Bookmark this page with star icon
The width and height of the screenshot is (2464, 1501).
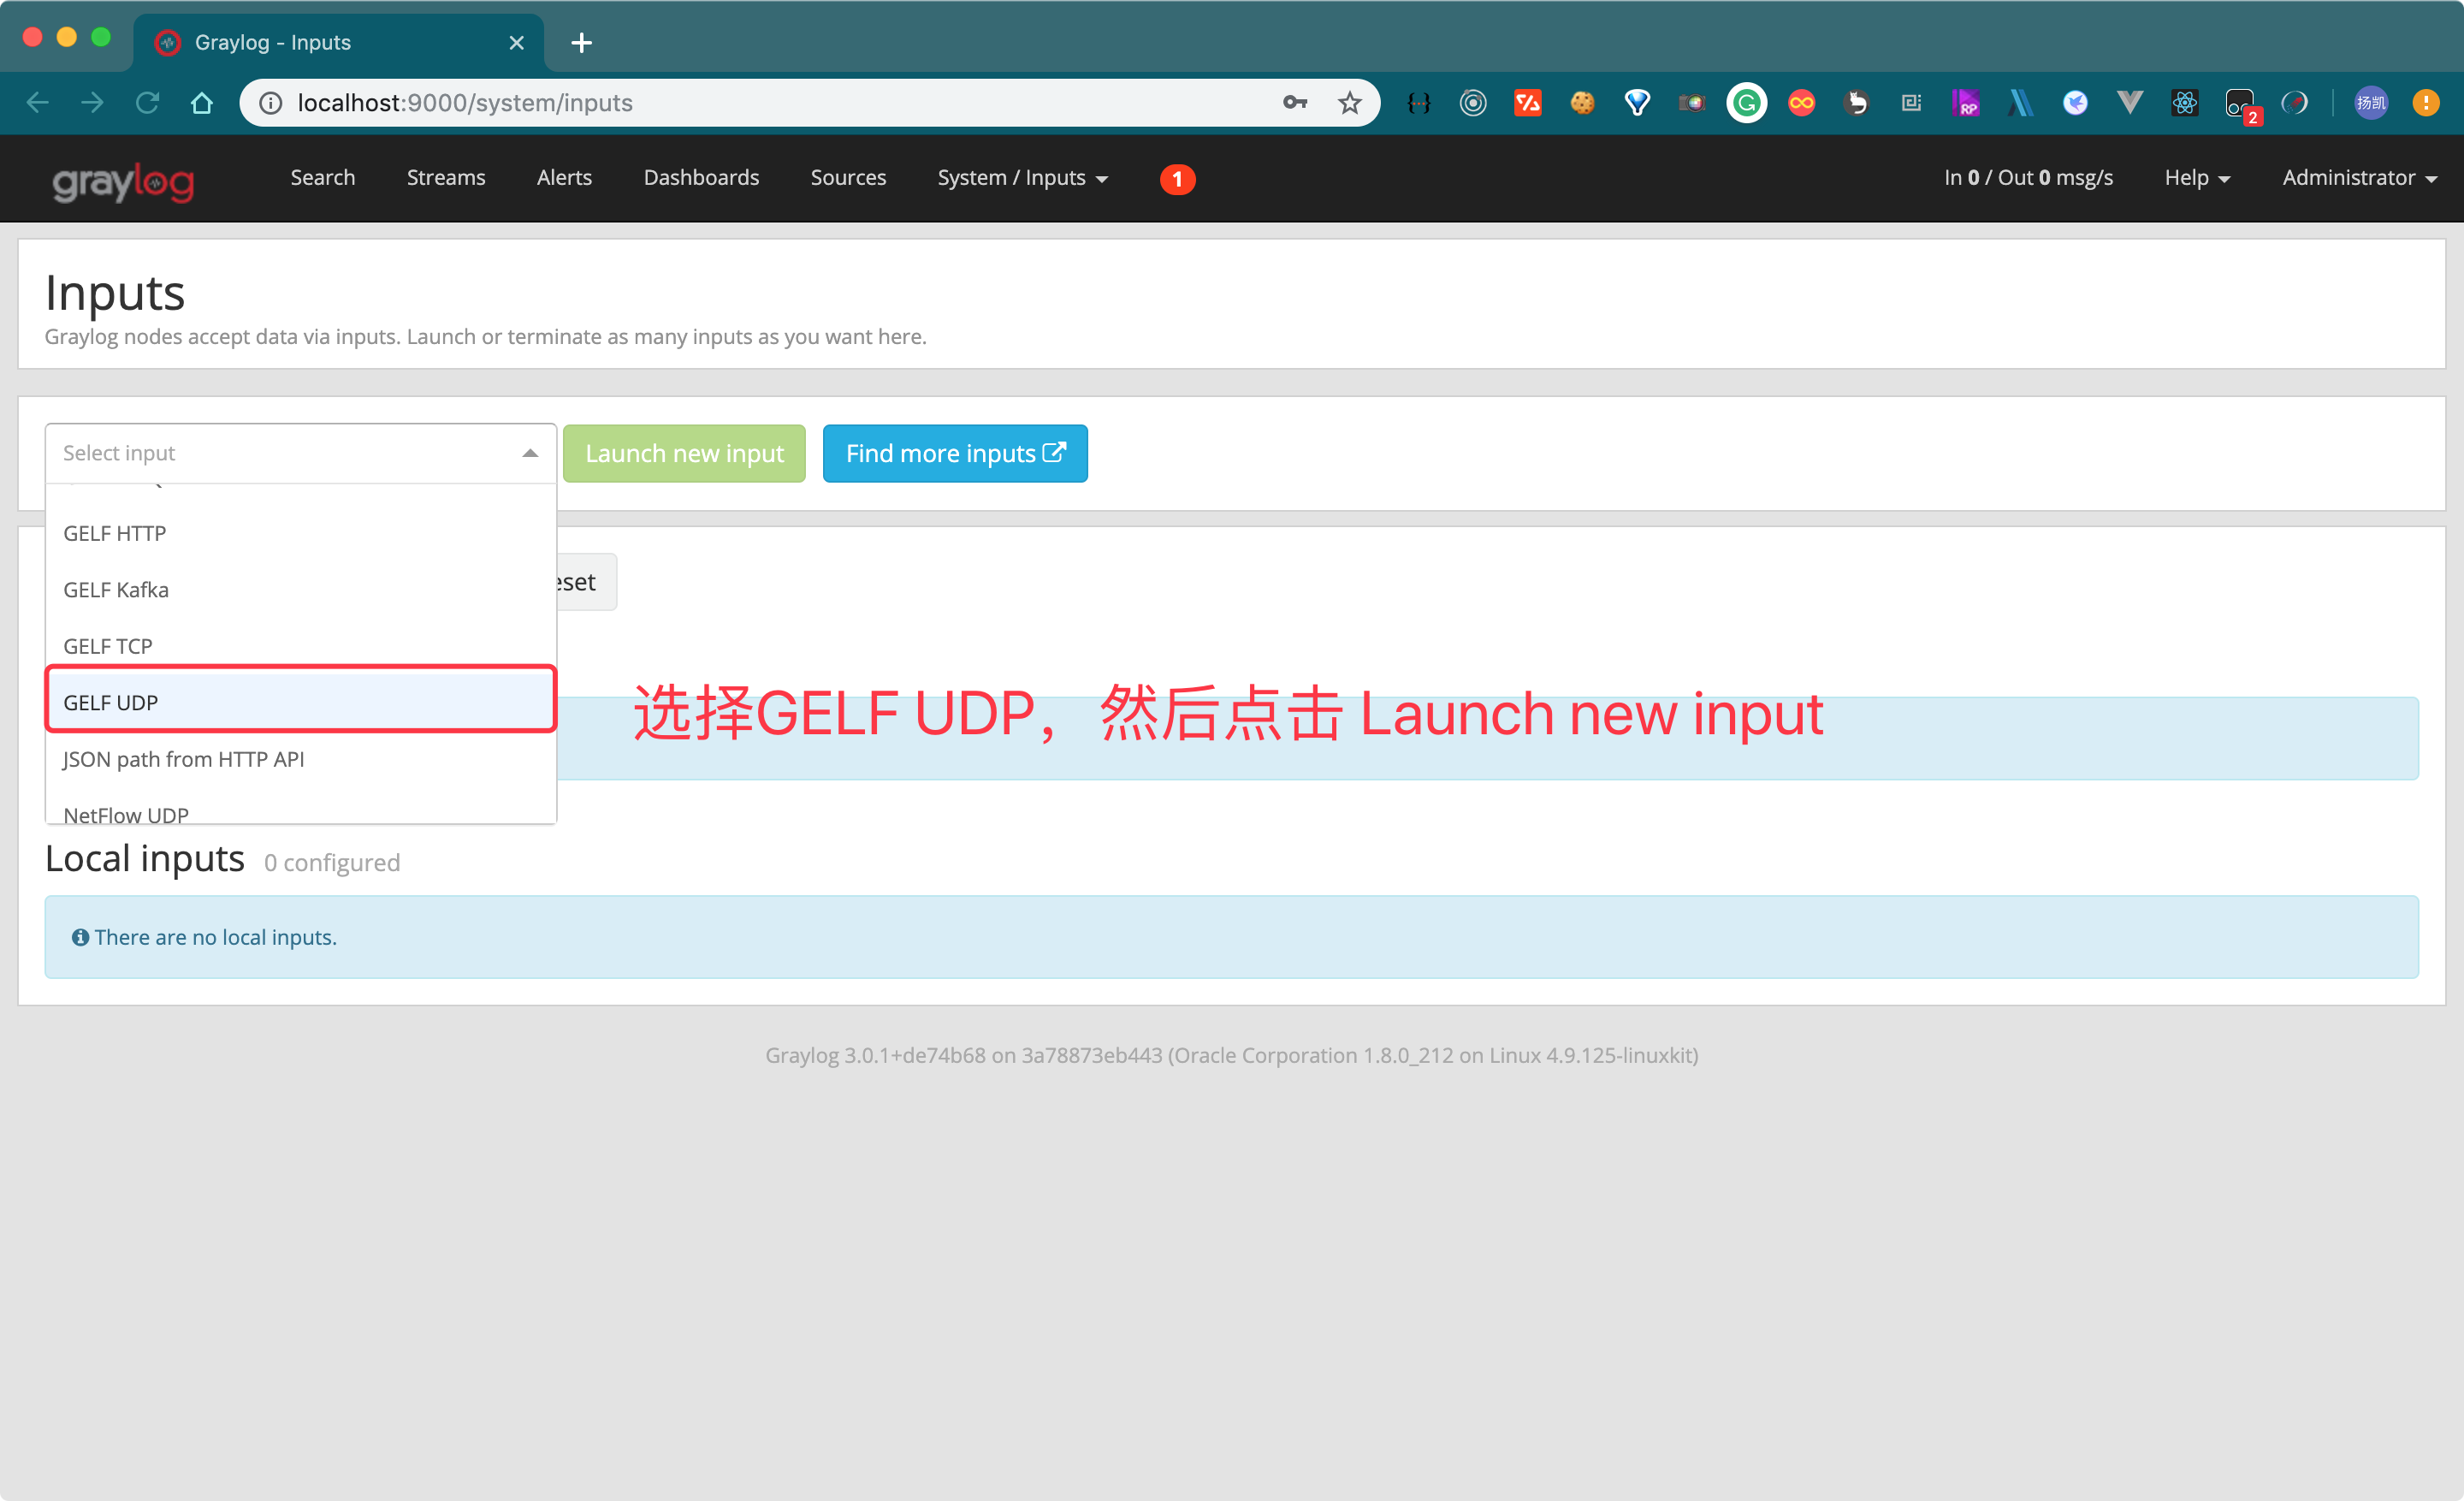click(x=1350, y=103)
